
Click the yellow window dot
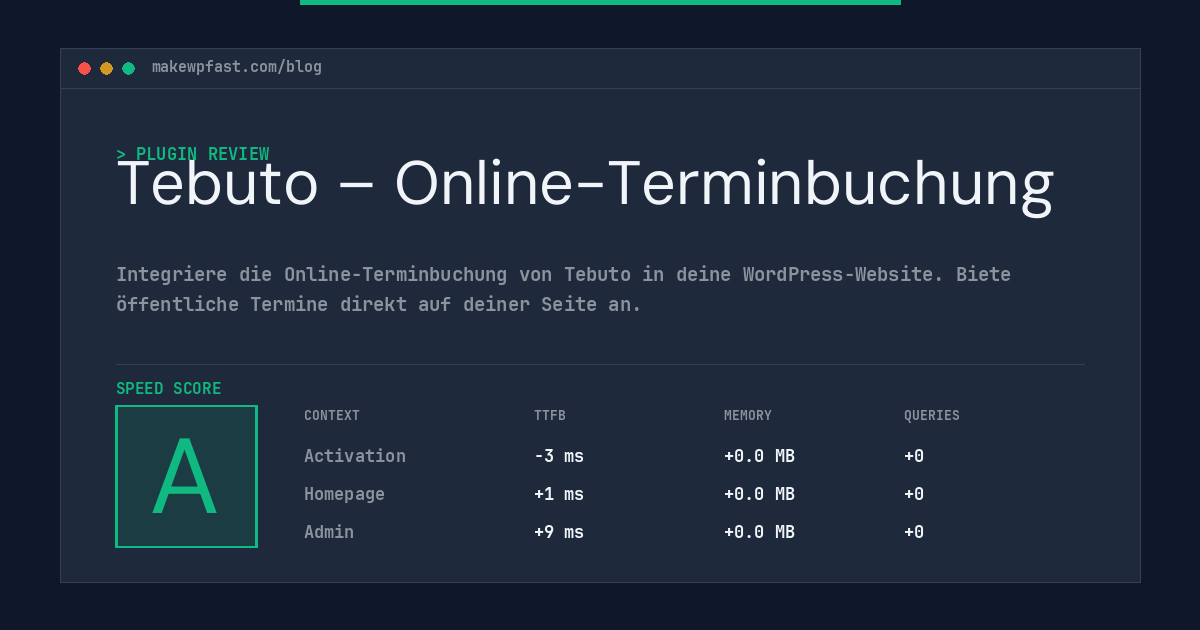107,68
